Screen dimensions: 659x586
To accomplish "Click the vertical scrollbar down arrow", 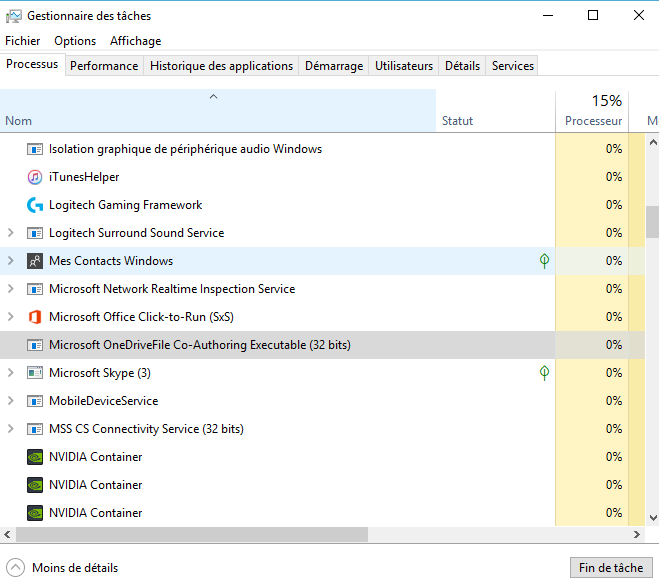I will pyautogui.click(x=653, y=517).
